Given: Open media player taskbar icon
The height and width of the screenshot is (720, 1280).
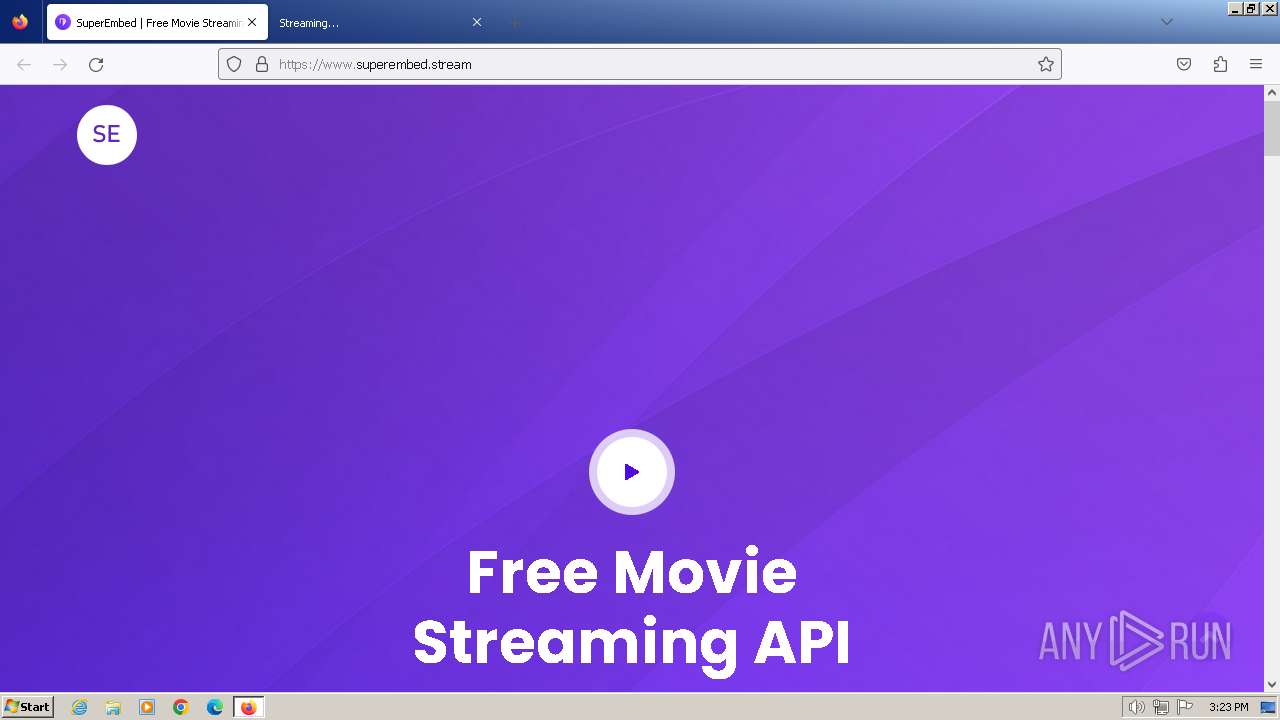Looking at the screenshot, I should (147, 707).
